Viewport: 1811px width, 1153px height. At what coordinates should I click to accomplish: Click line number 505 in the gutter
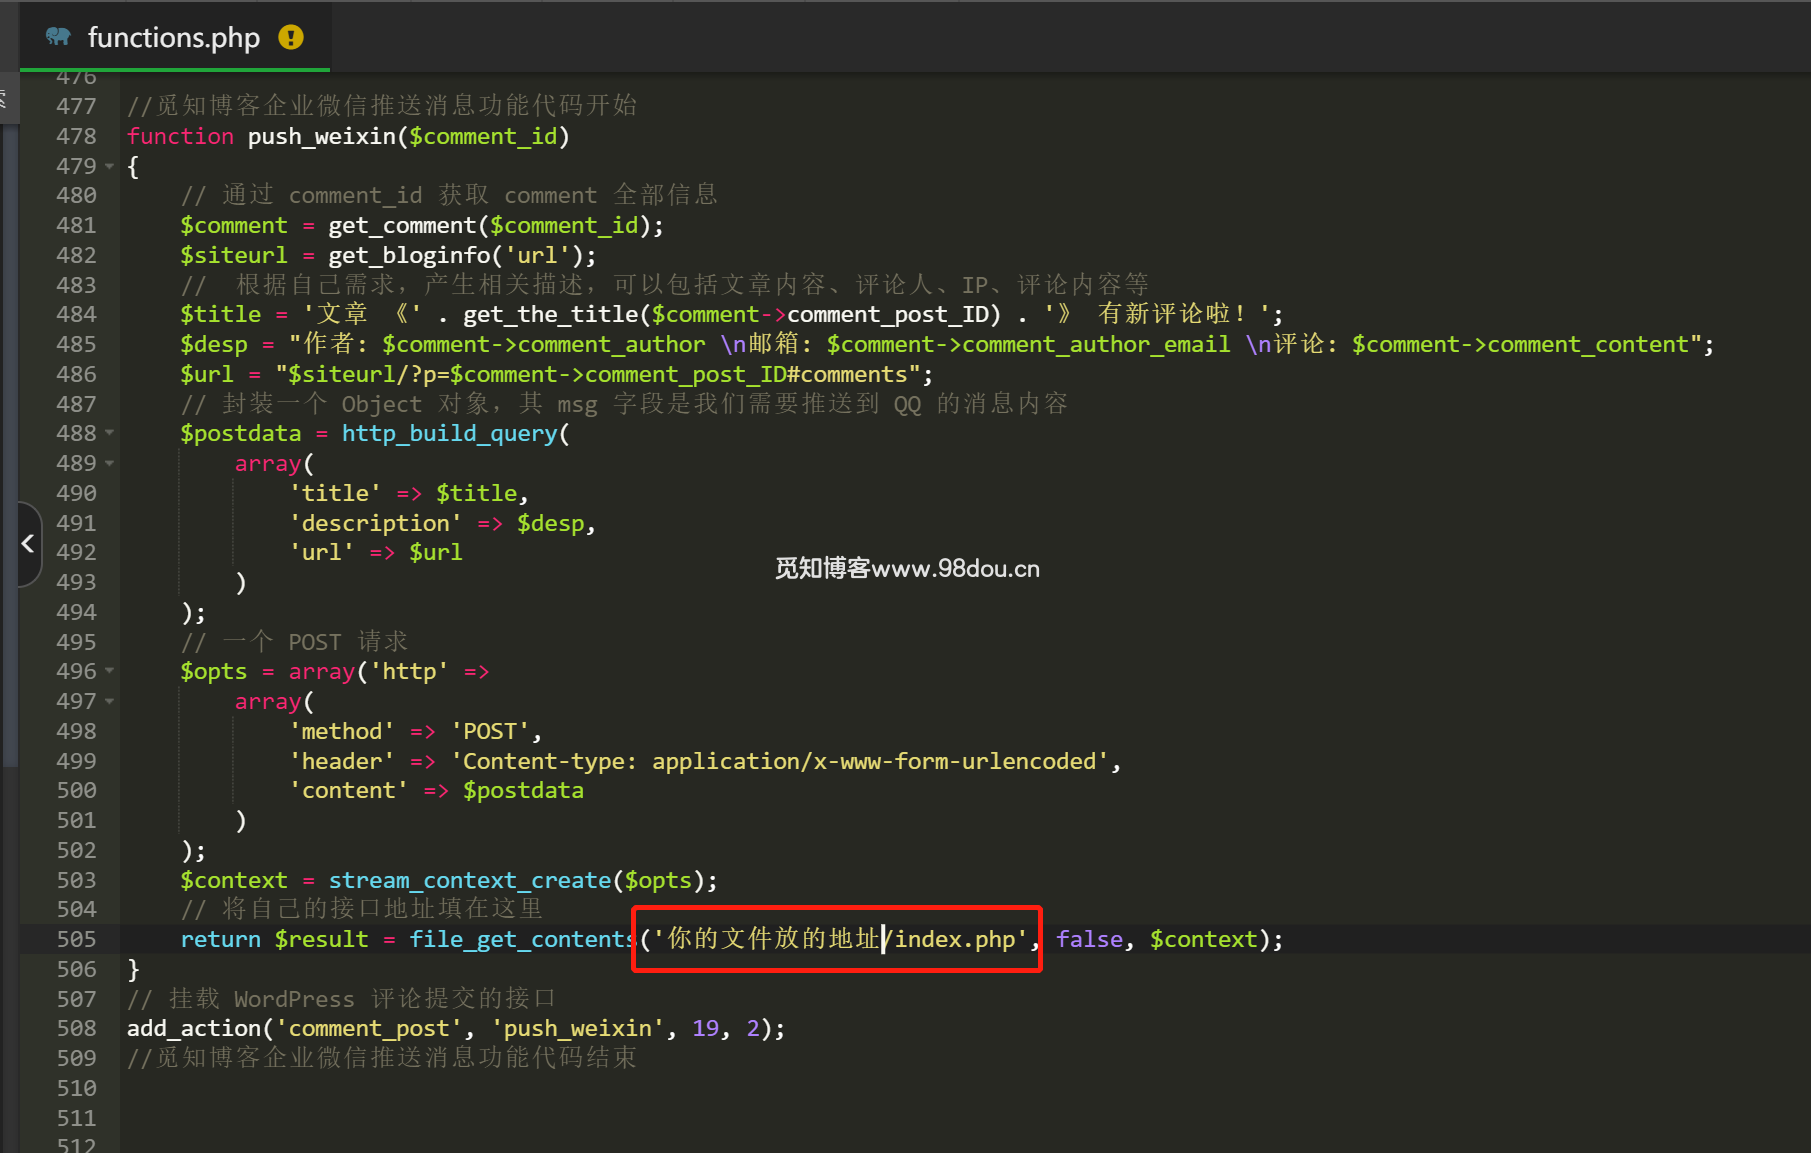(x=76, y=939)
